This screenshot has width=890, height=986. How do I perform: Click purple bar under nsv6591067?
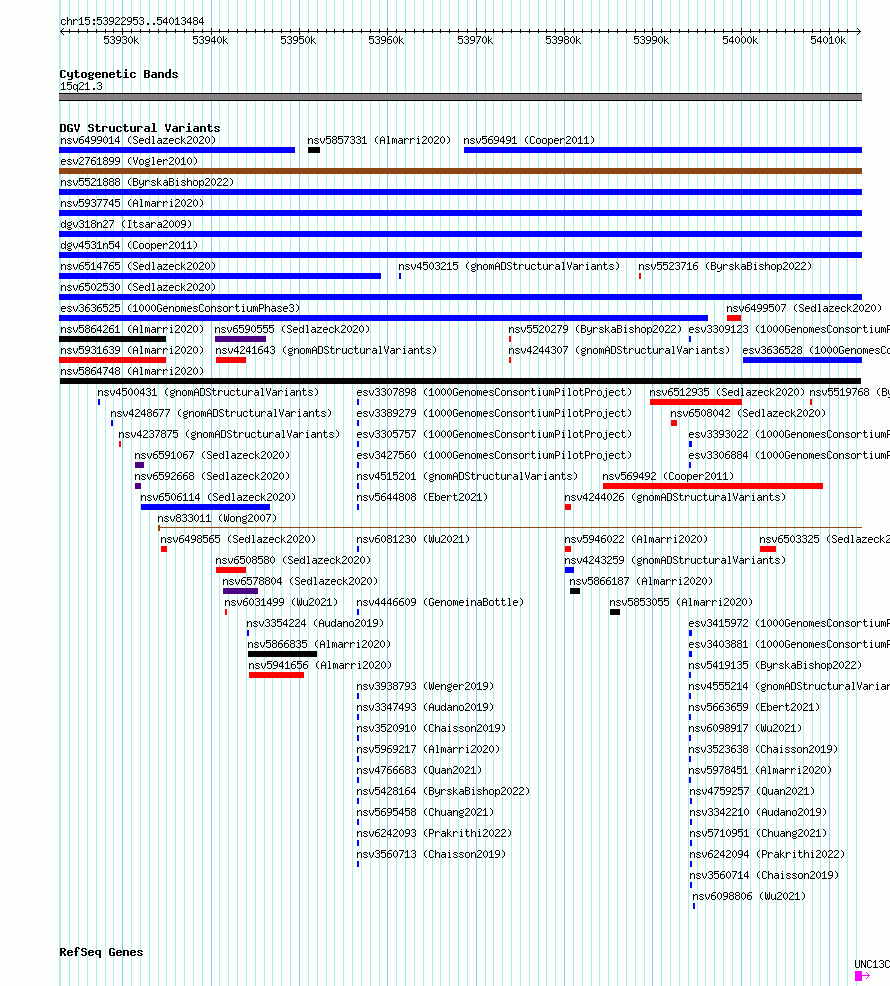(x=140, y=465)
